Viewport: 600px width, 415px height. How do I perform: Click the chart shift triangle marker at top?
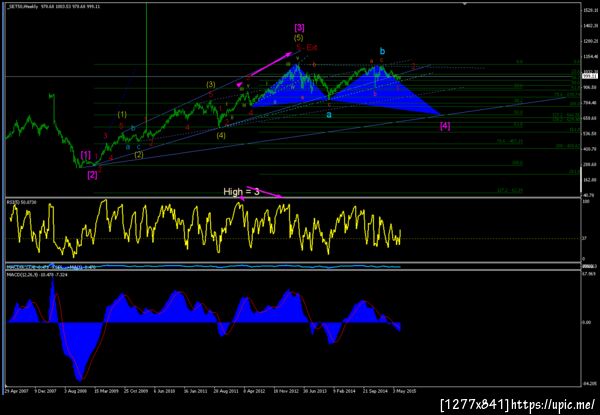tap(465, 4)
